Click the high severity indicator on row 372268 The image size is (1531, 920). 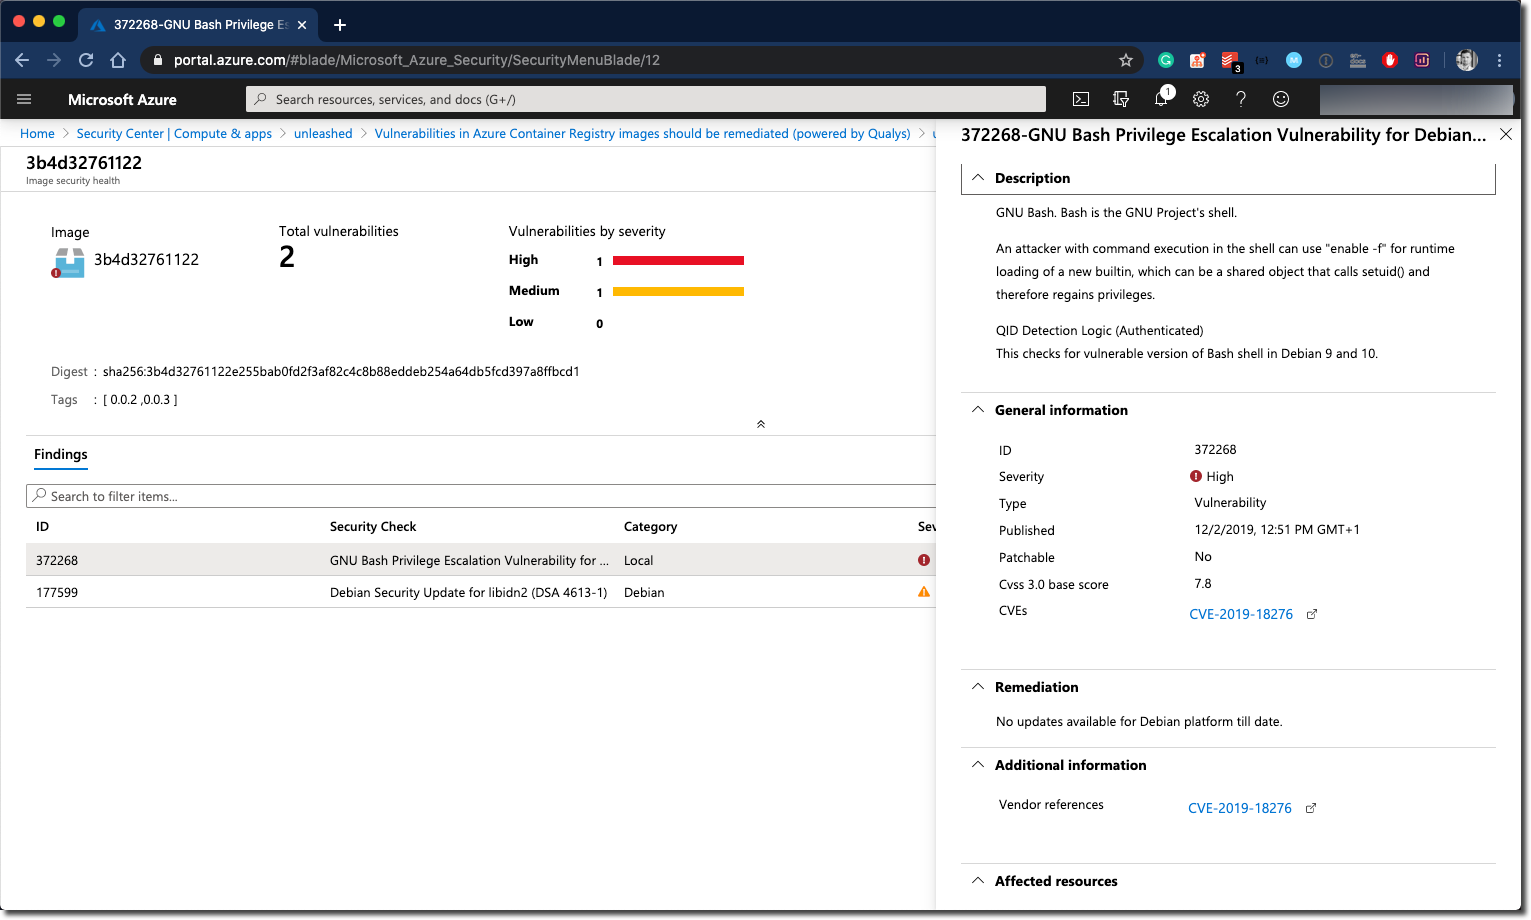pyautogui.click(x=923, y=560)
